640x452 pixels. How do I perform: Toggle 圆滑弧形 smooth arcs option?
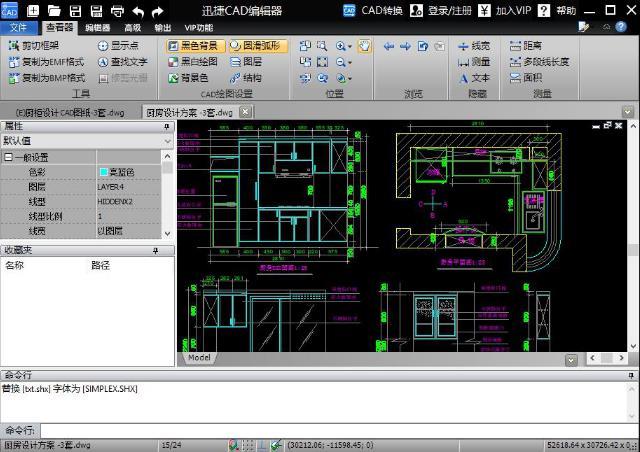click(x=257, y=46)
